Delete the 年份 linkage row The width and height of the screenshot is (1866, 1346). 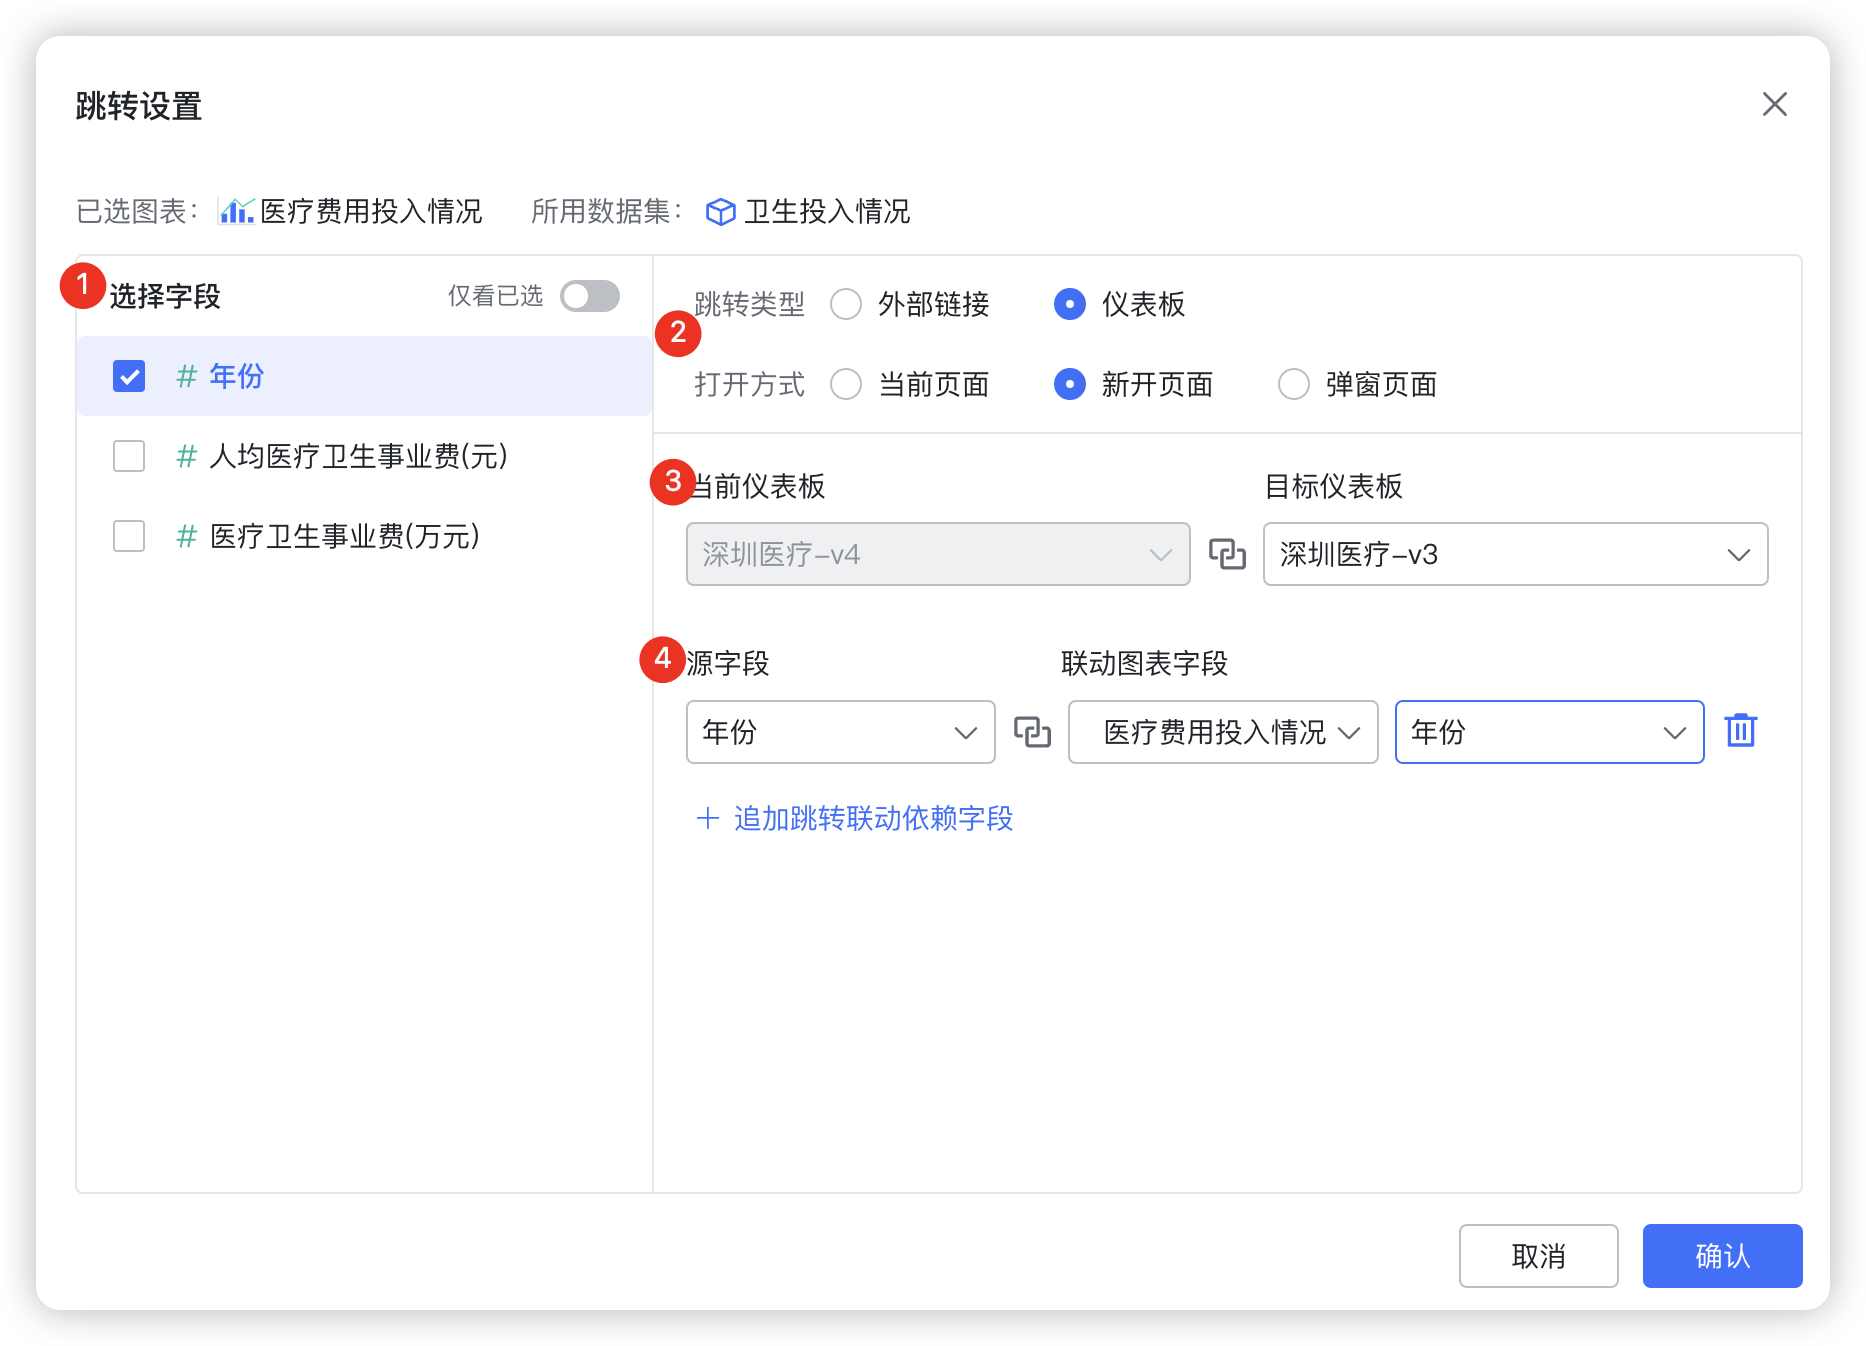click(1741, 730)
